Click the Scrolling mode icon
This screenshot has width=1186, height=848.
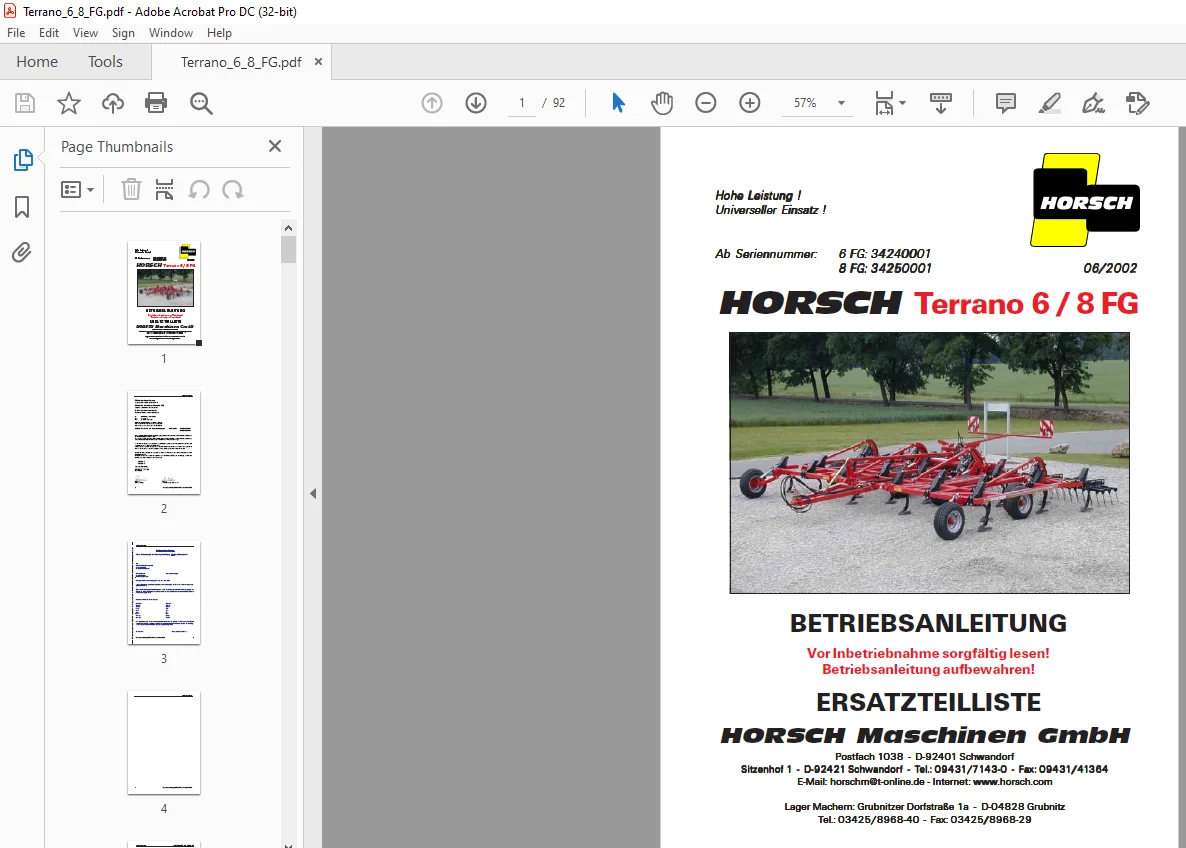coord(941,103)
